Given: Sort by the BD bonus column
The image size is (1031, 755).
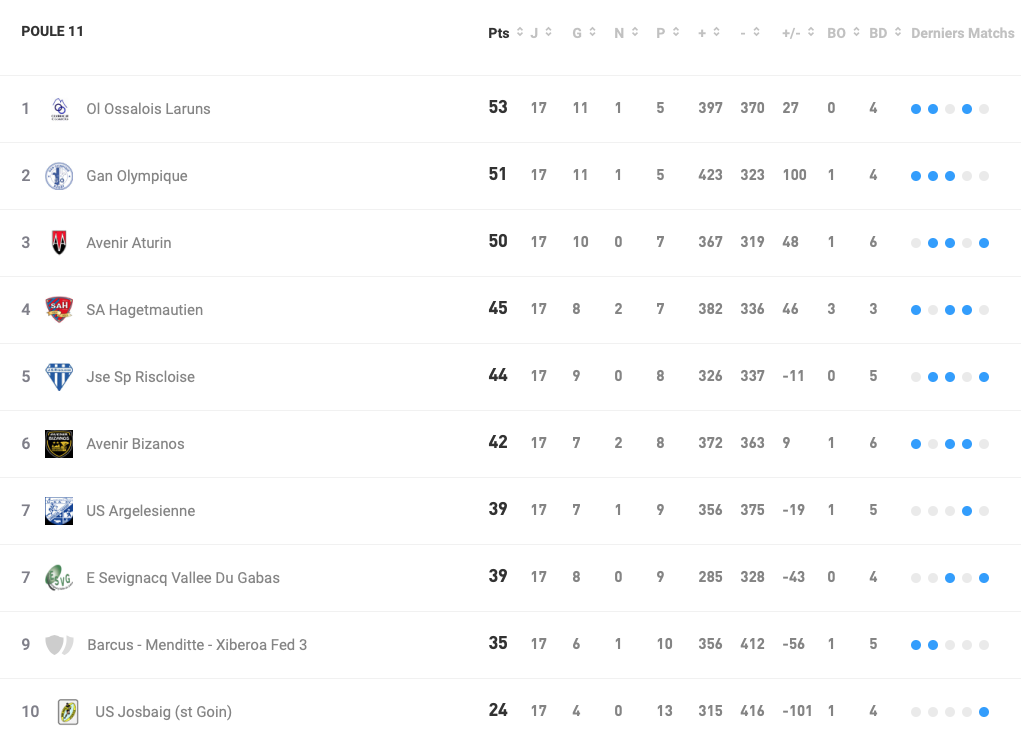Looking at the screenshot, I should point(885,33).
